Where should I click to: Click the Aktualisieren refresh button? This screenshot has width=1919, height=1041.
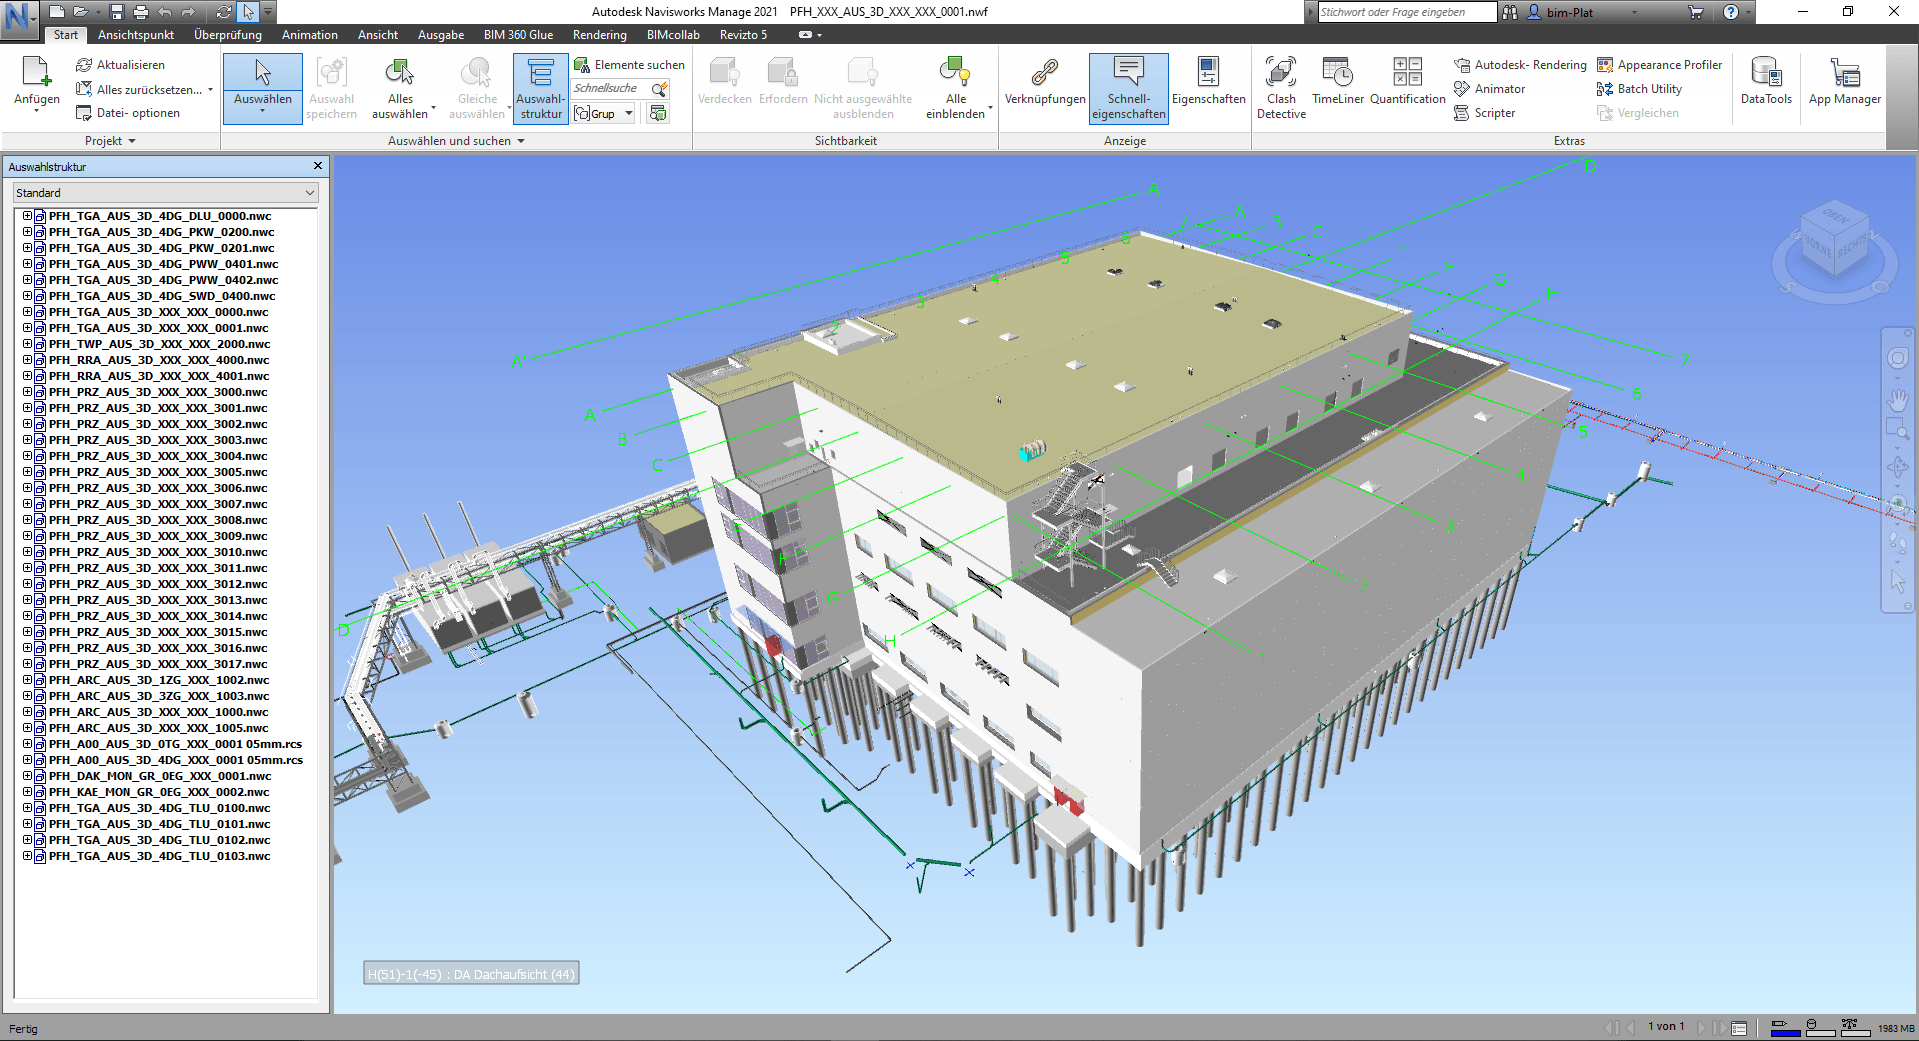[120, 65]
